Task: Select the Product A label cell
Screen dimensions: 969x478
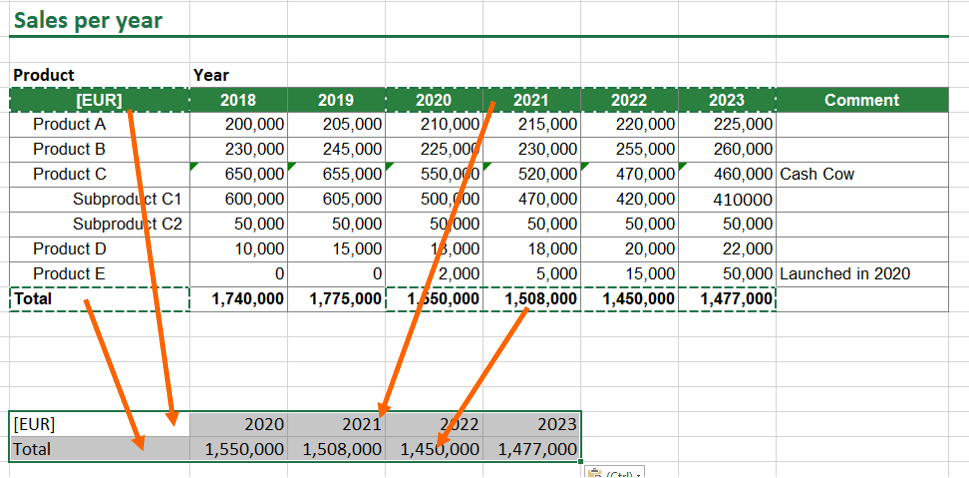Action: pyautogui.click(x=69, y=124)
